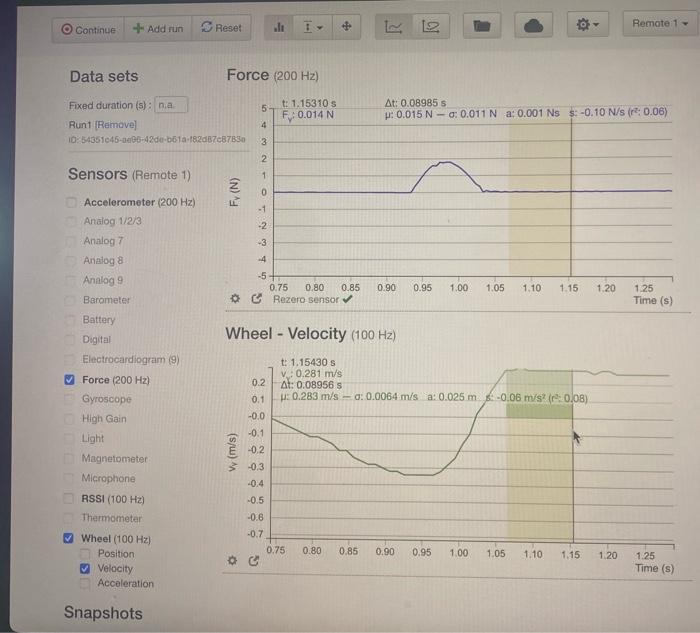Open Wheel Velocity graph settings gear
The image size is (700, 633).
click(x=232, y=560)
